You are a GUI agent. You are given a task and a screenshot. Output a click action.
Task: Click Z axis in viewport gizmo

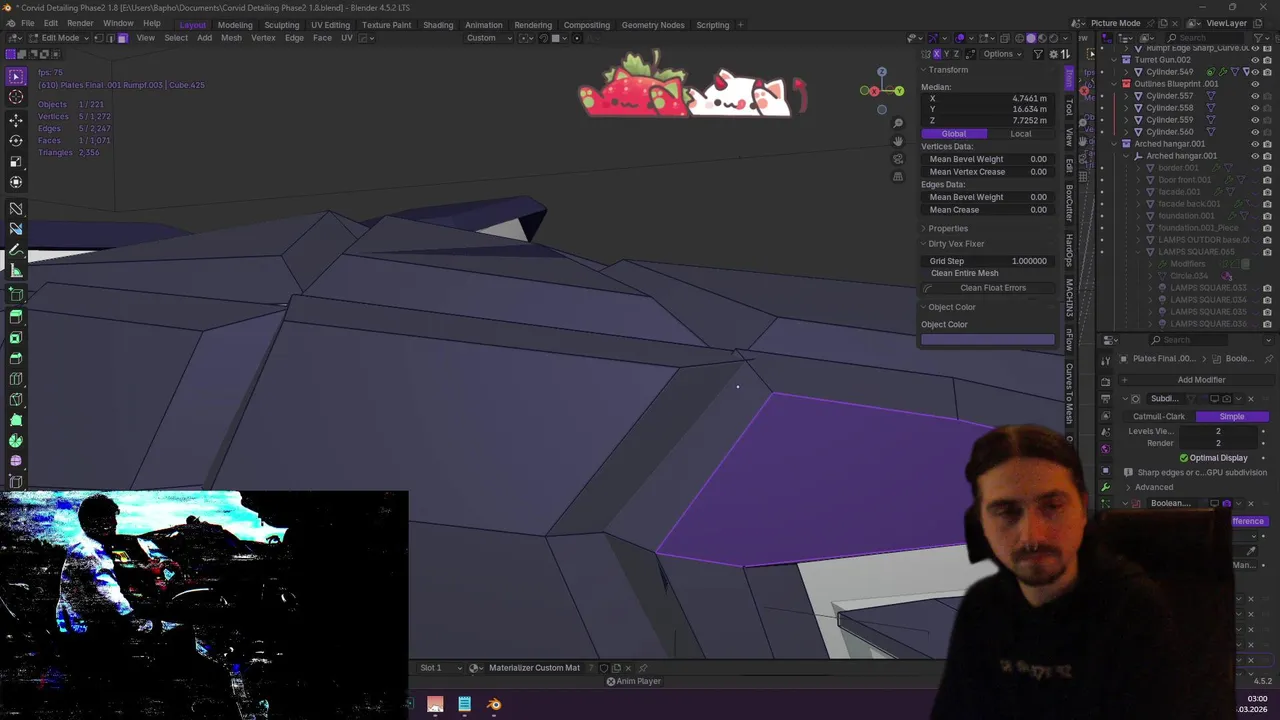click(x=881, y=72)
